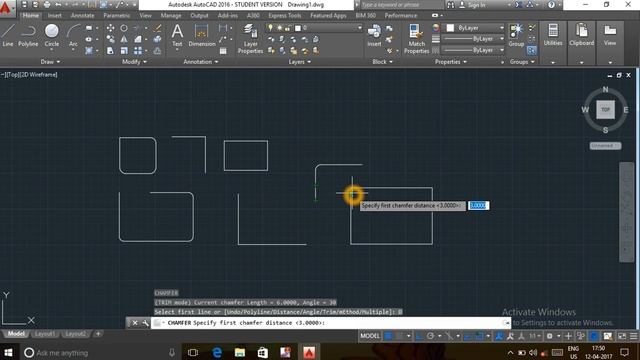
Task: Open the Insert ribbon tab
Action: click(x=55, y=16)
